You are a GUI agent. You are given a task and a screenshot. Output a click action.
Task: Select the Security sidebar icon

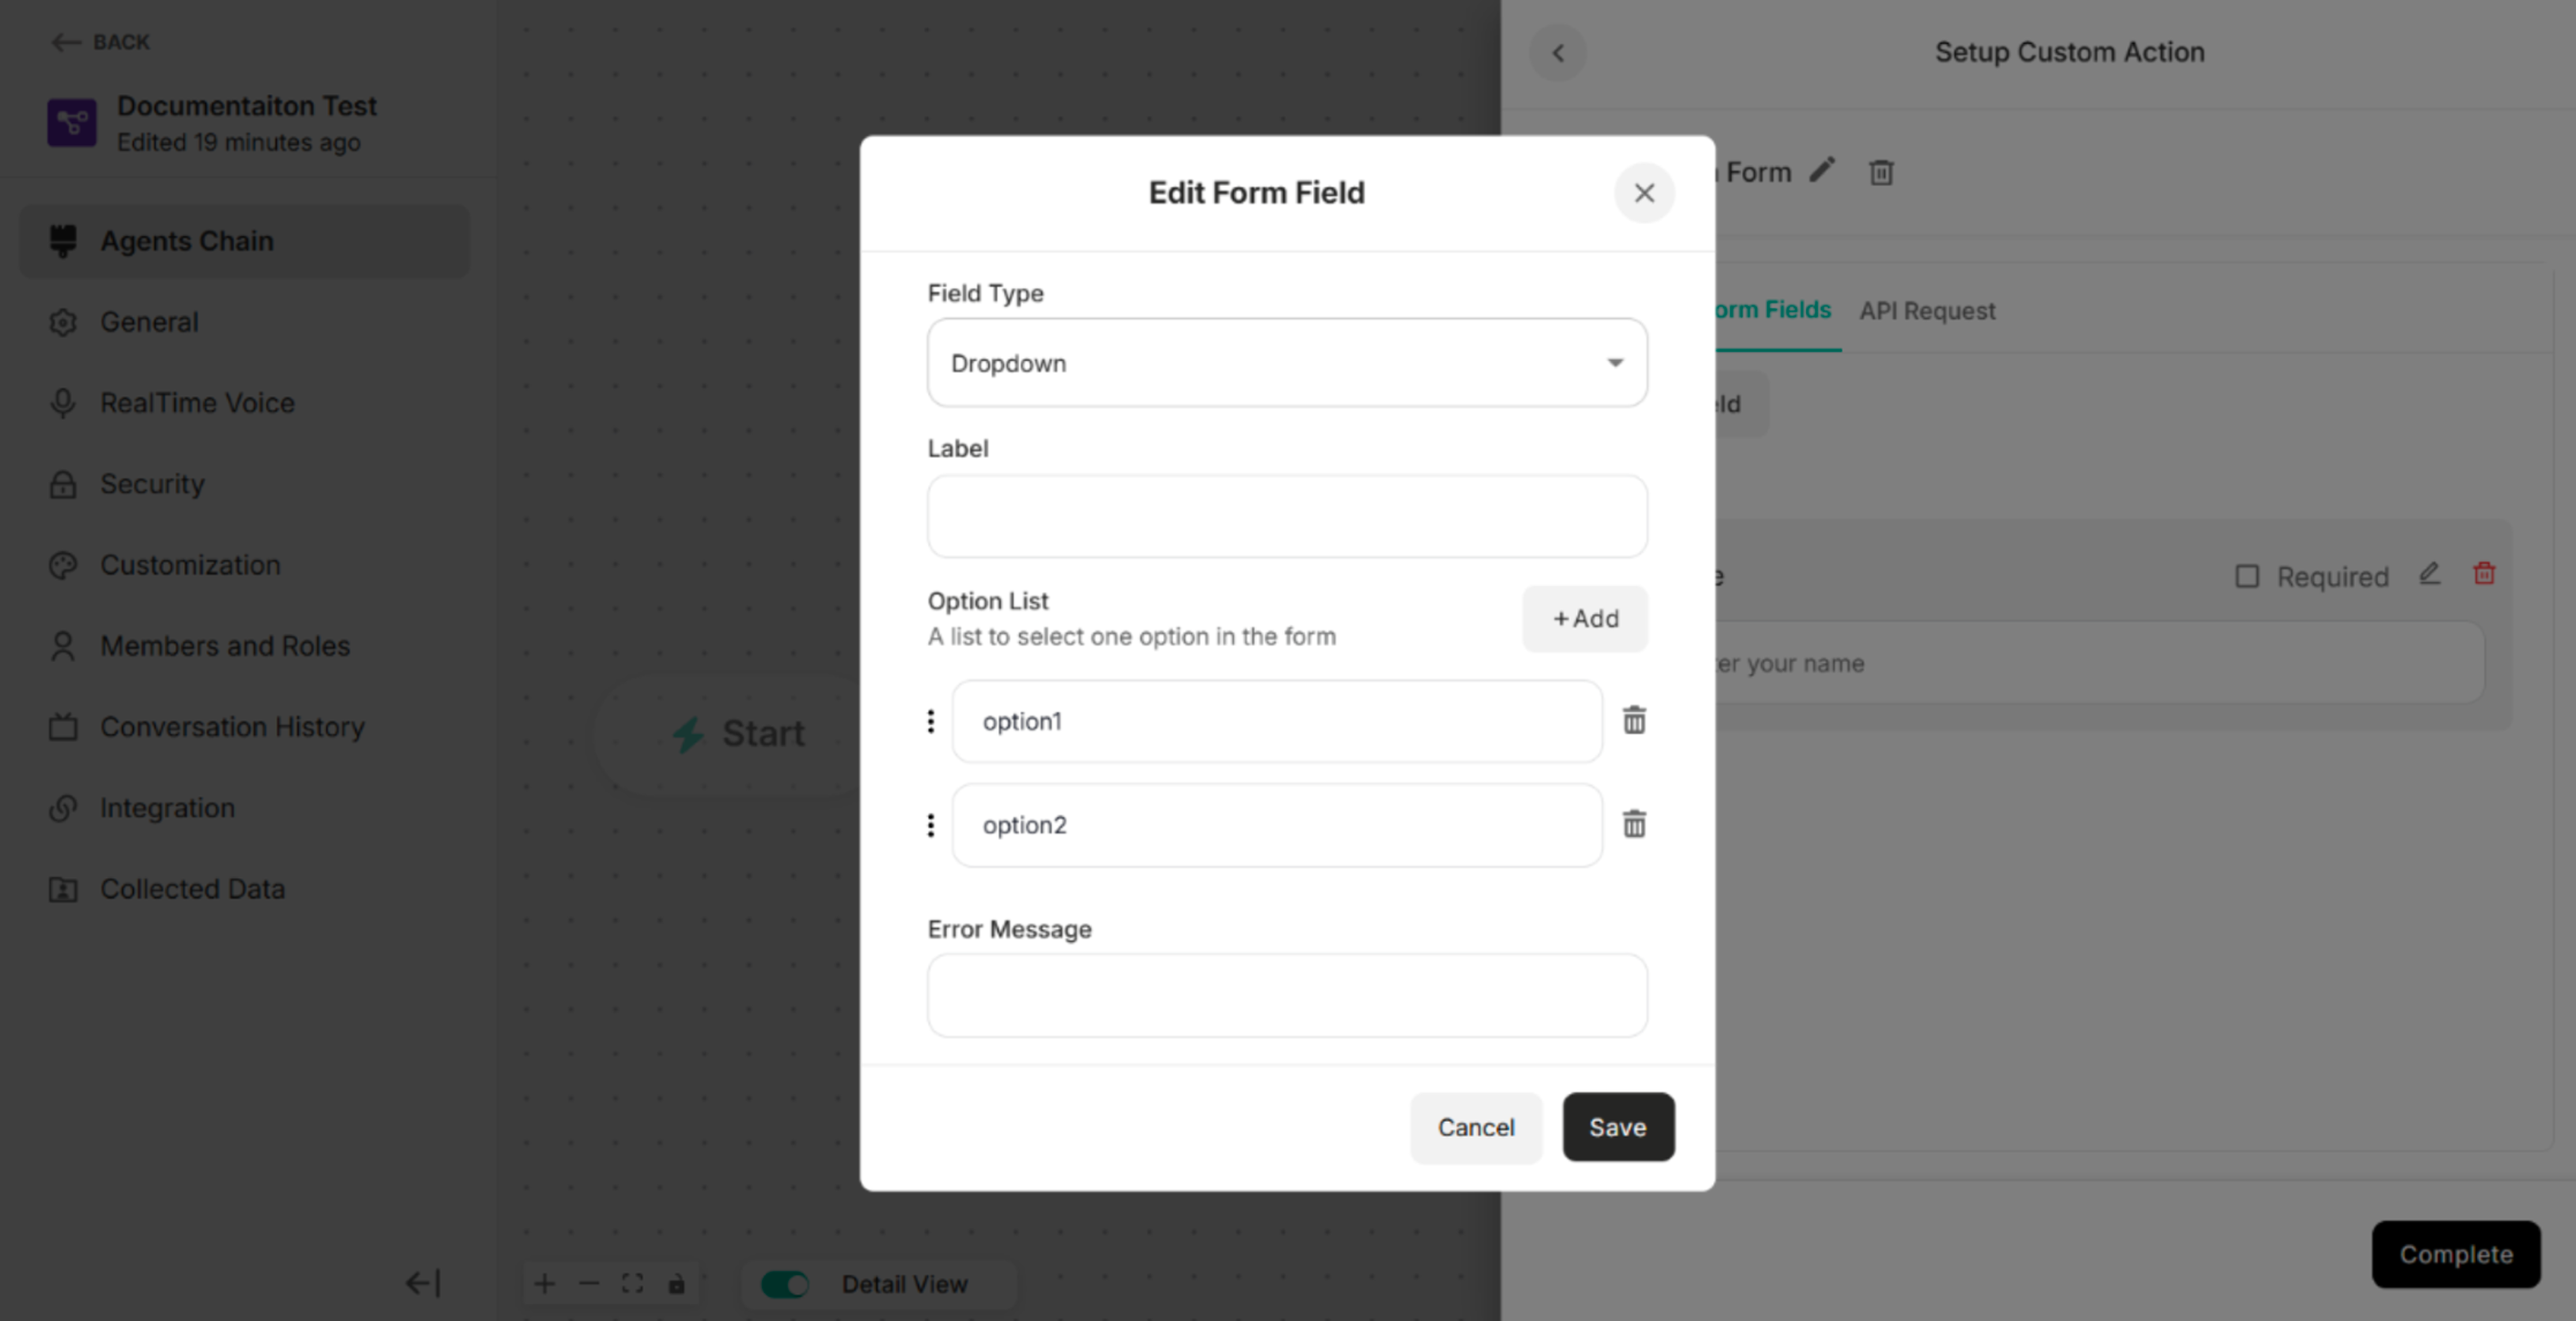(62, 484)
